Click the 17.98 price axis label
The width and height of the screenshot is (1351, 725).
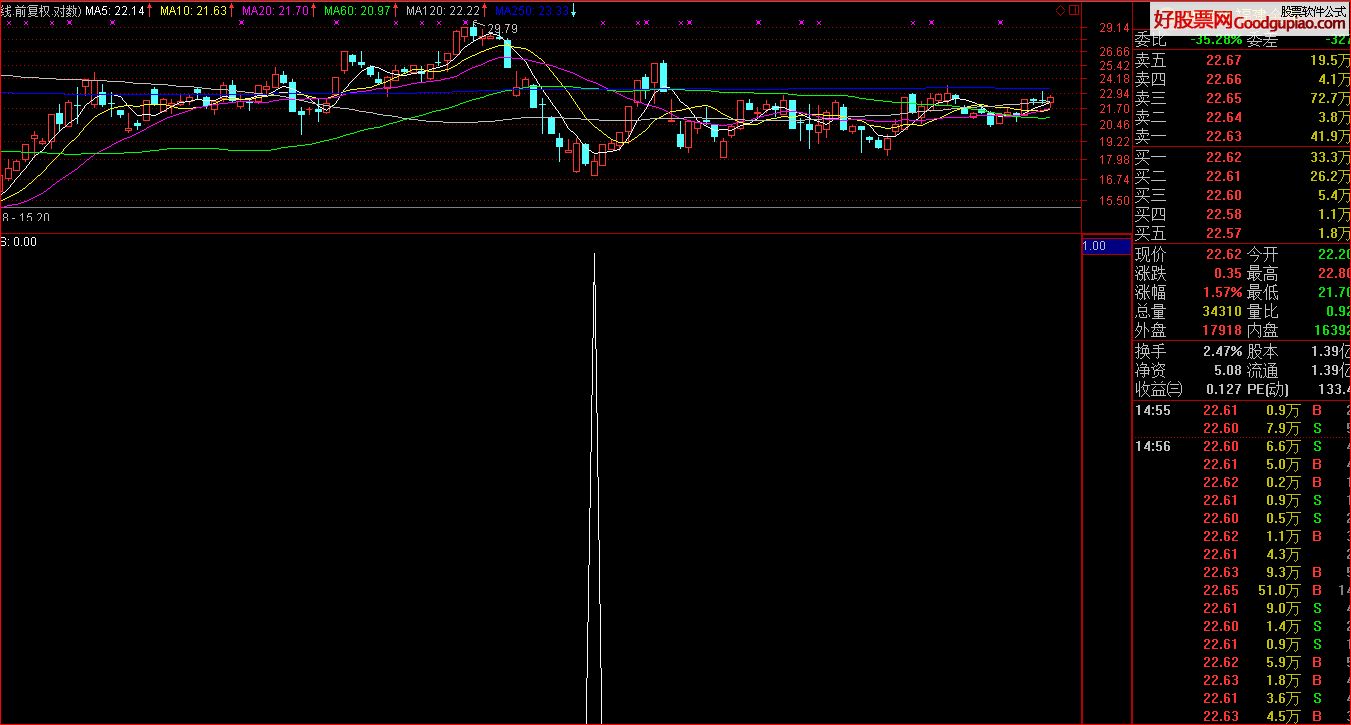(1113, 160)
